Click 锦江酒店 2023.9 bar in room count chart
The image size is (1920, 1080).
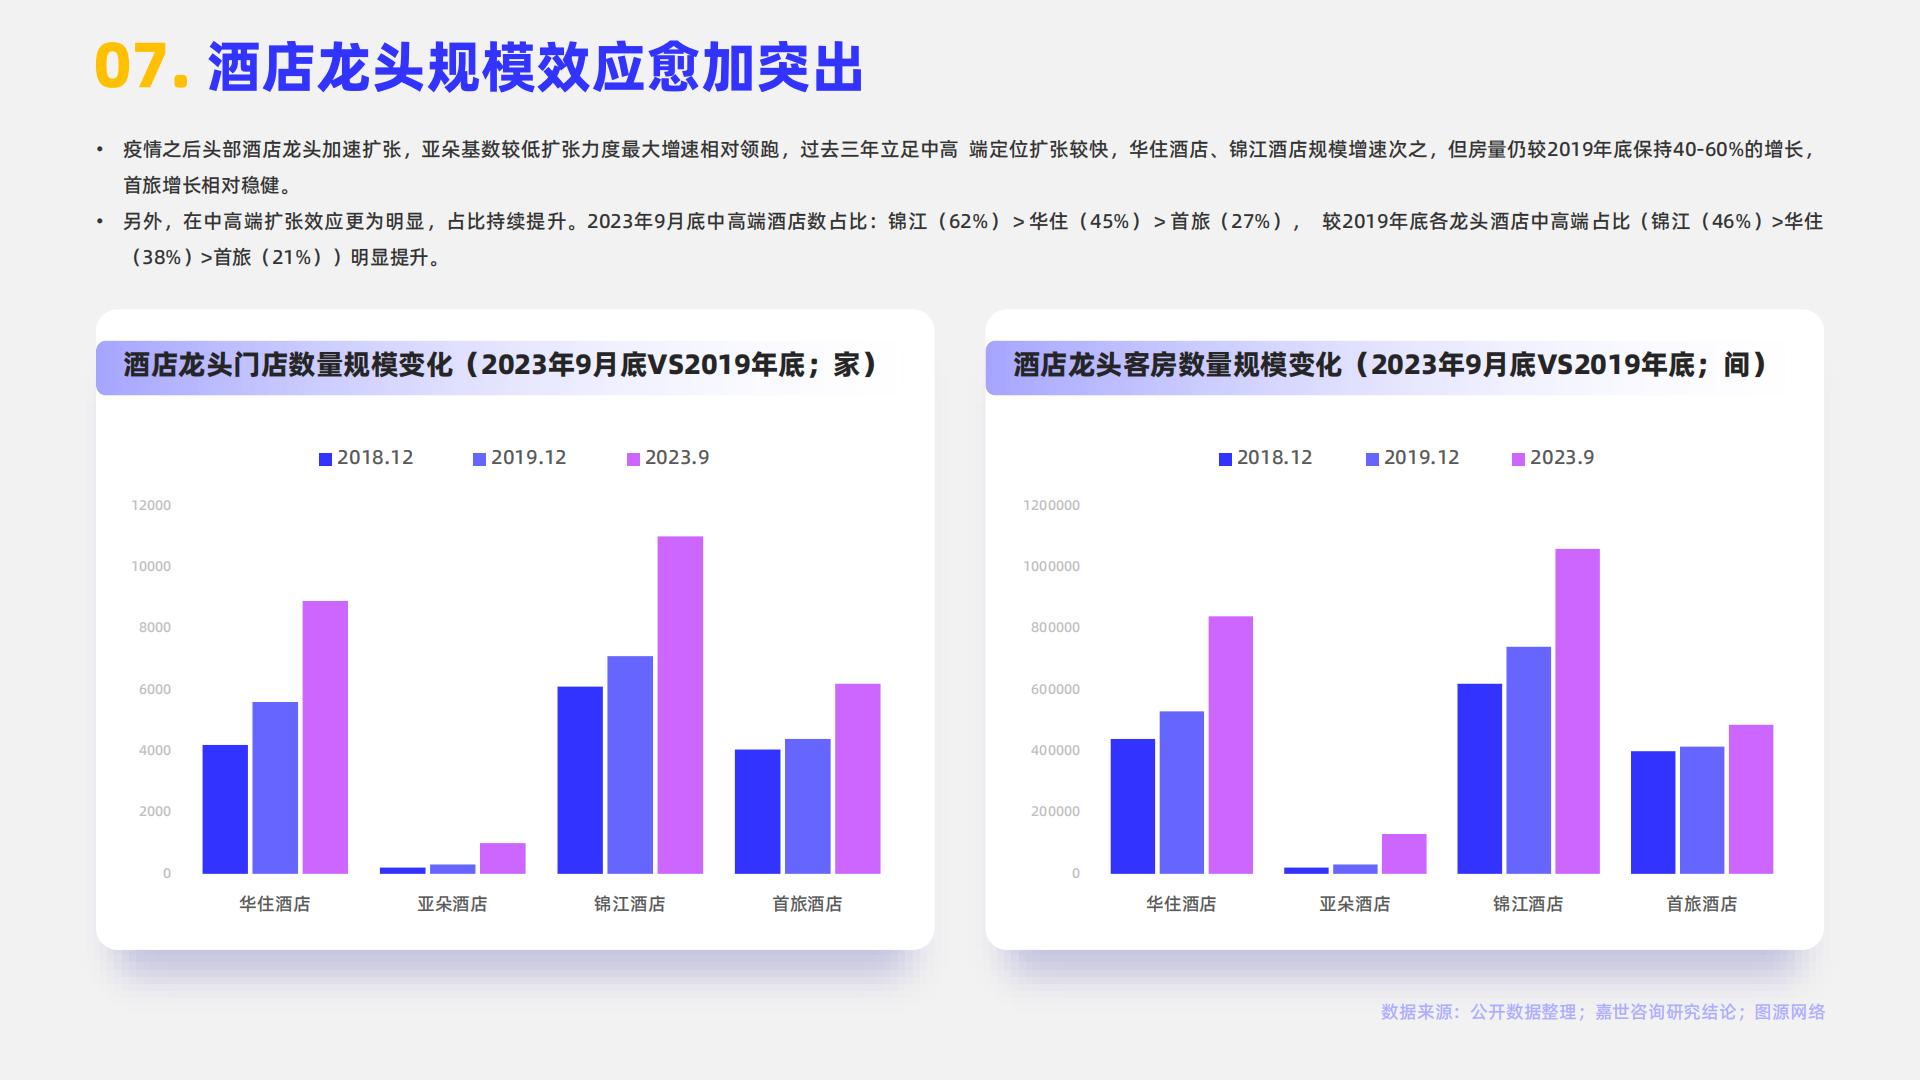(1577, 711)
